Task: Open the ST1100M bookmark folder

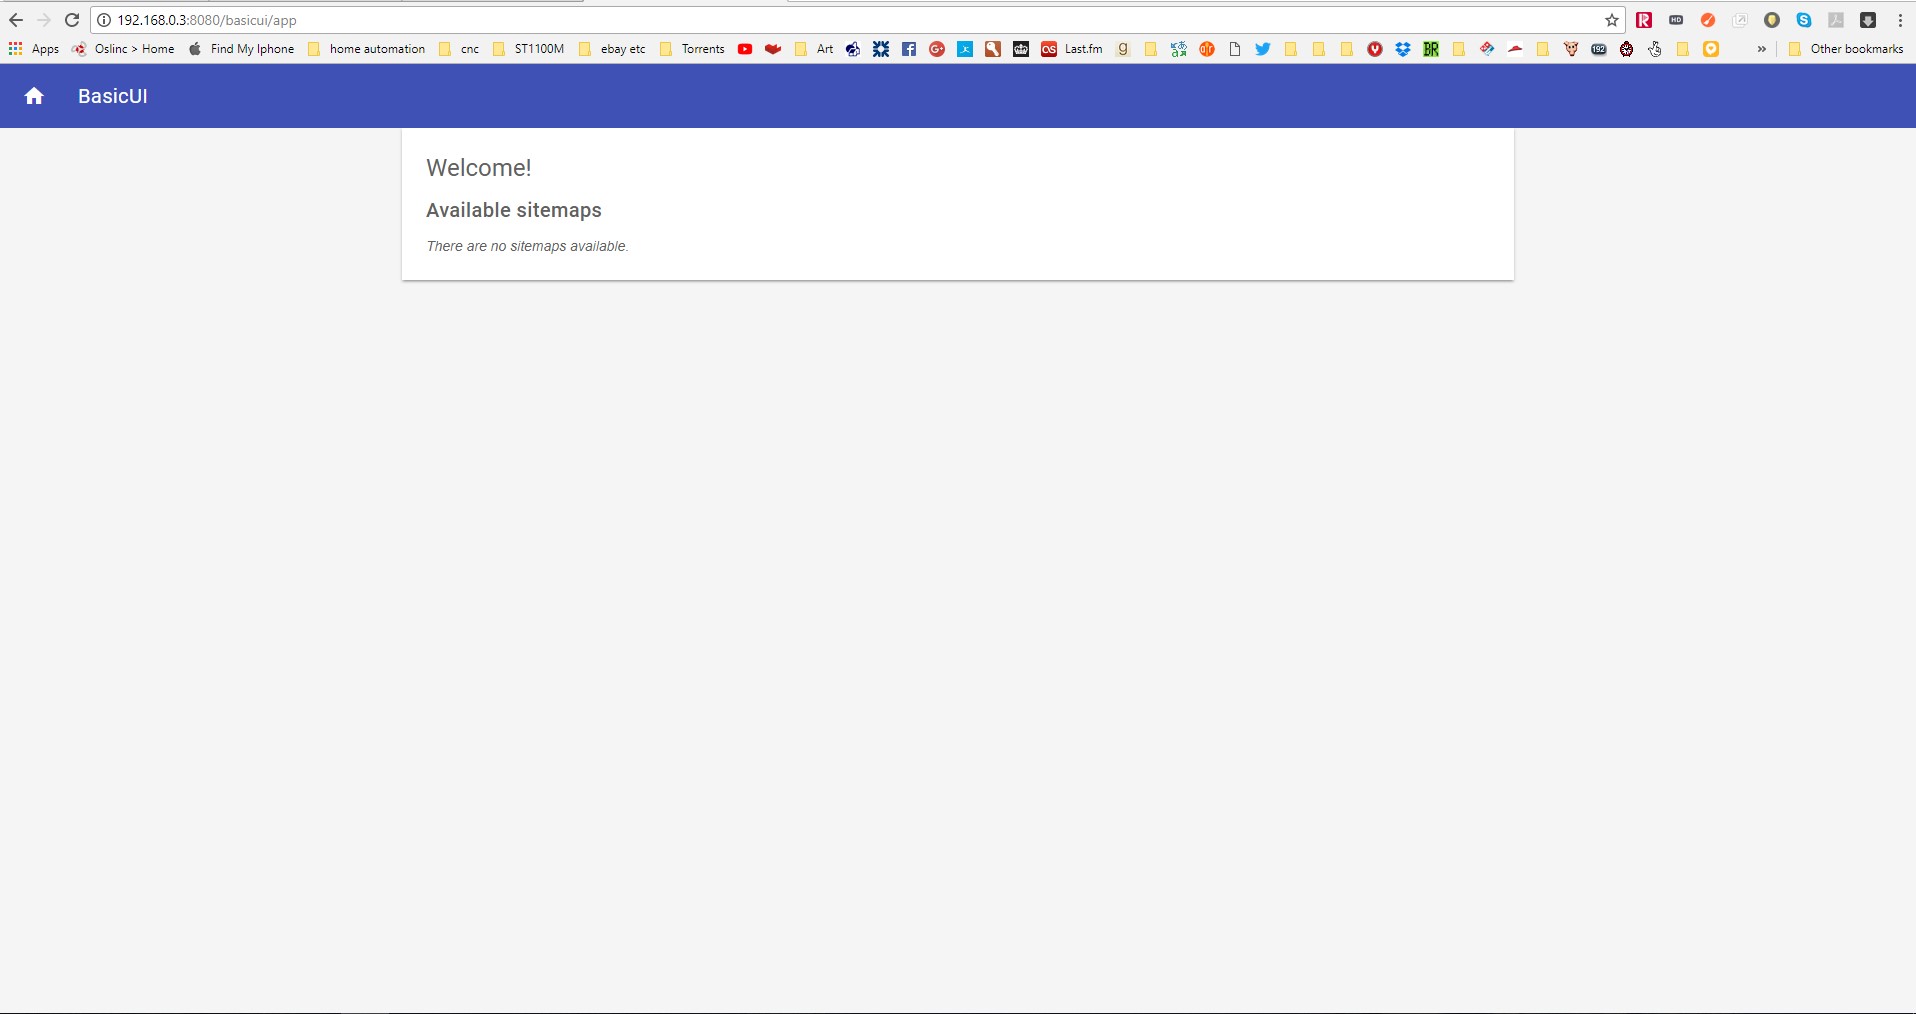Action: [529, 49]
